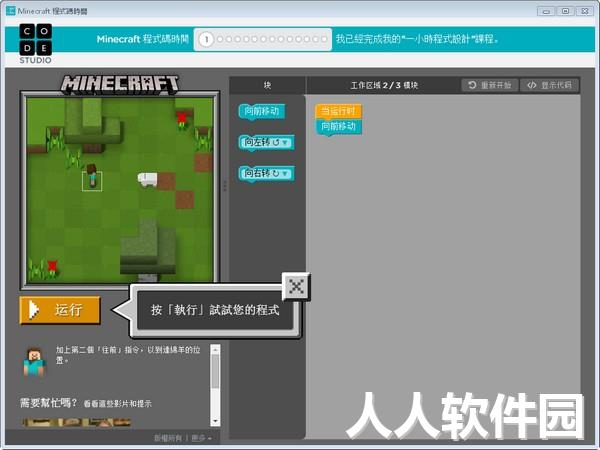
Task: Expand the 更多 footer menu
Action: (202, 438)
